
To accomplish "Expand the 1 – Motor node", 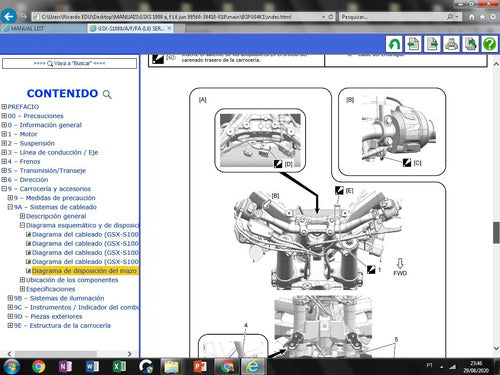I will click(4, 134).
